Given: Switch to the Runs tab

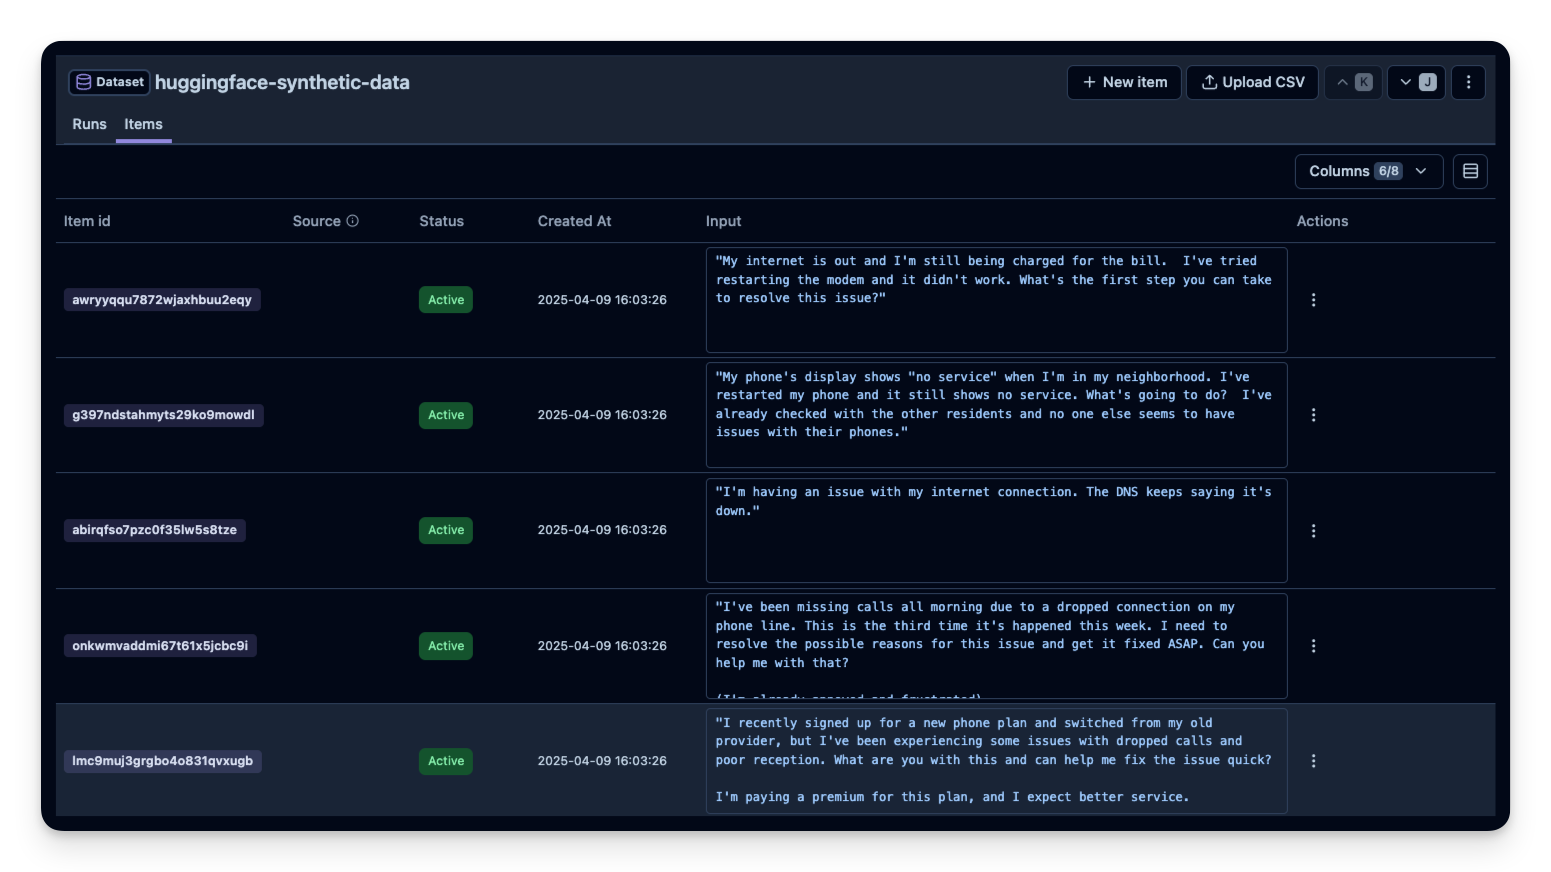Looking at the screenshot, I should 89,124.
